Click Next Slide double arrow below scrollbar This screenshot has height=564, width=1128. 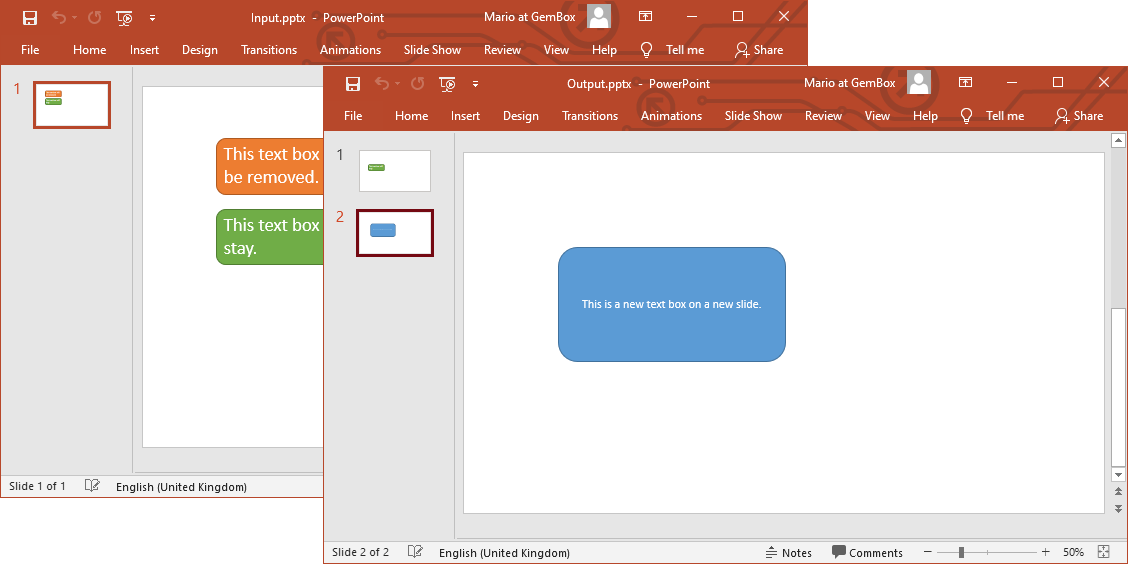(x=1118, y=508)
